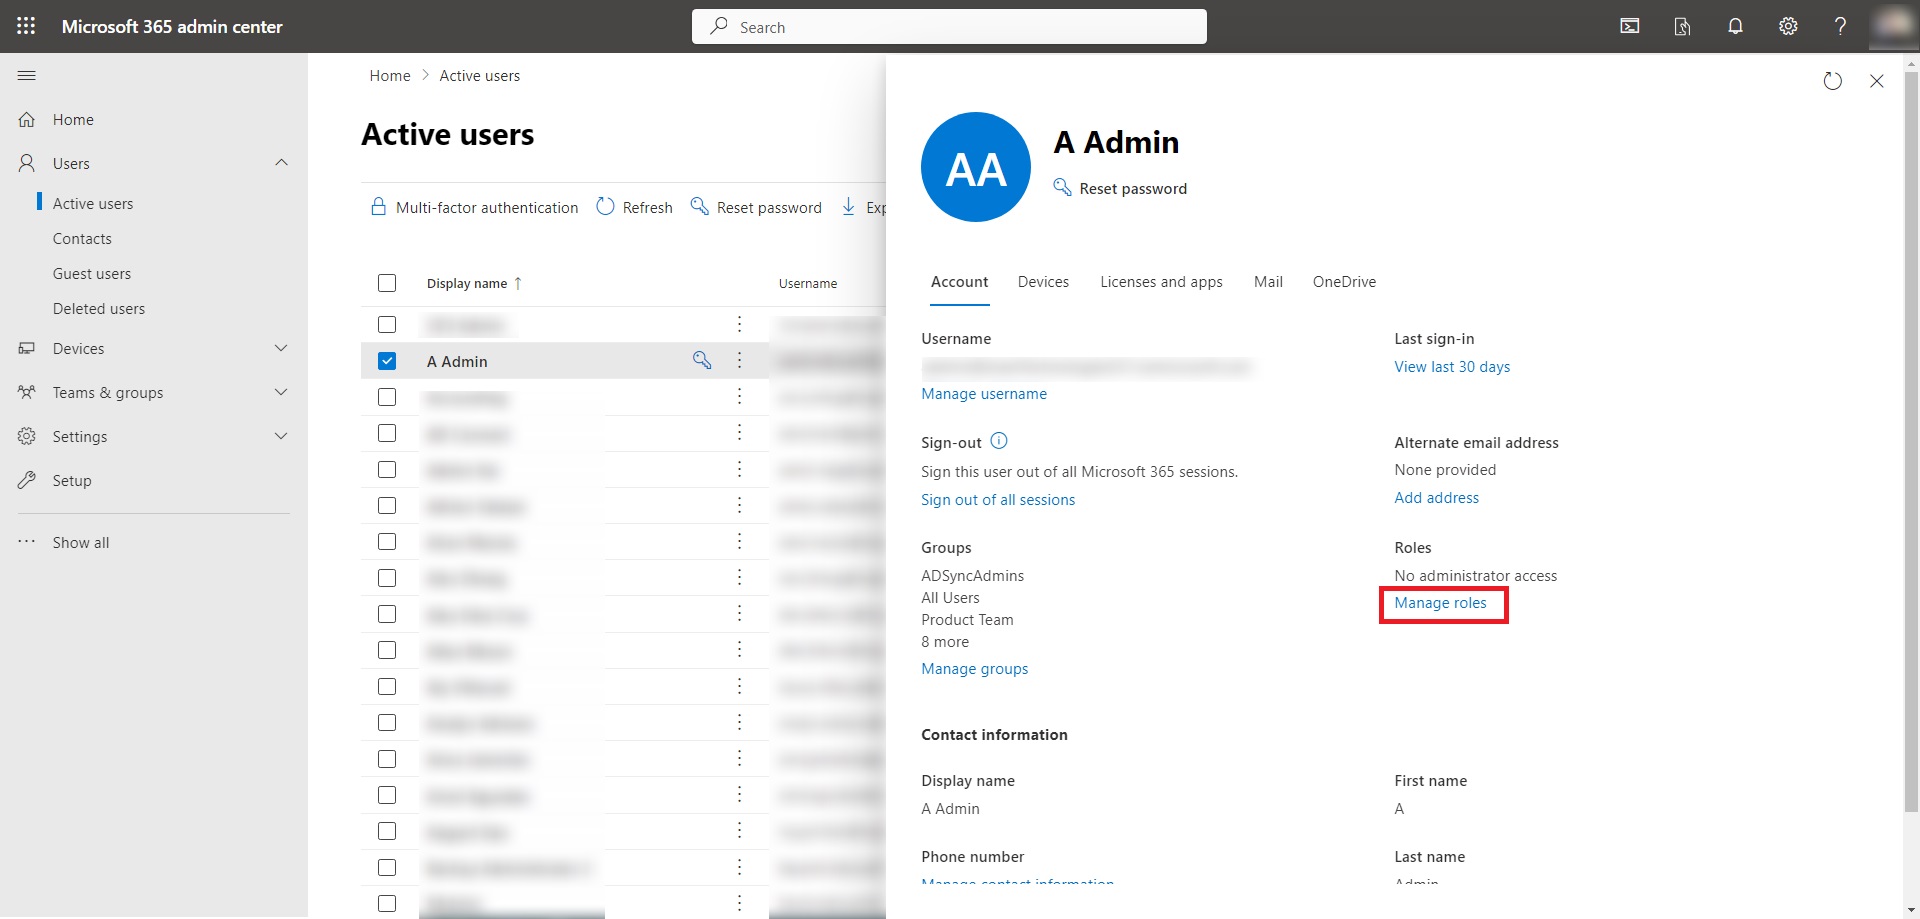Collapse the left navigation hamburger menu
Screen dimensions: 1920x919
(x=27, y=76)
